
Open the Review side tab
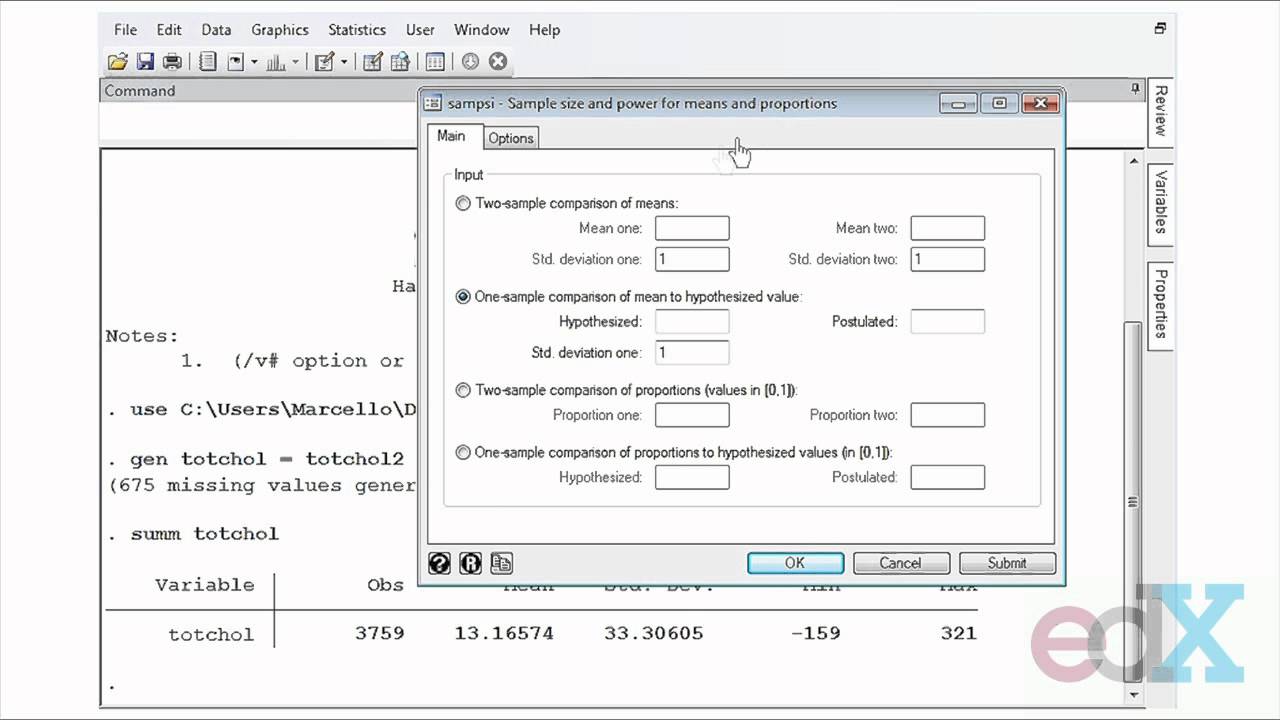tap(1160, 111)
